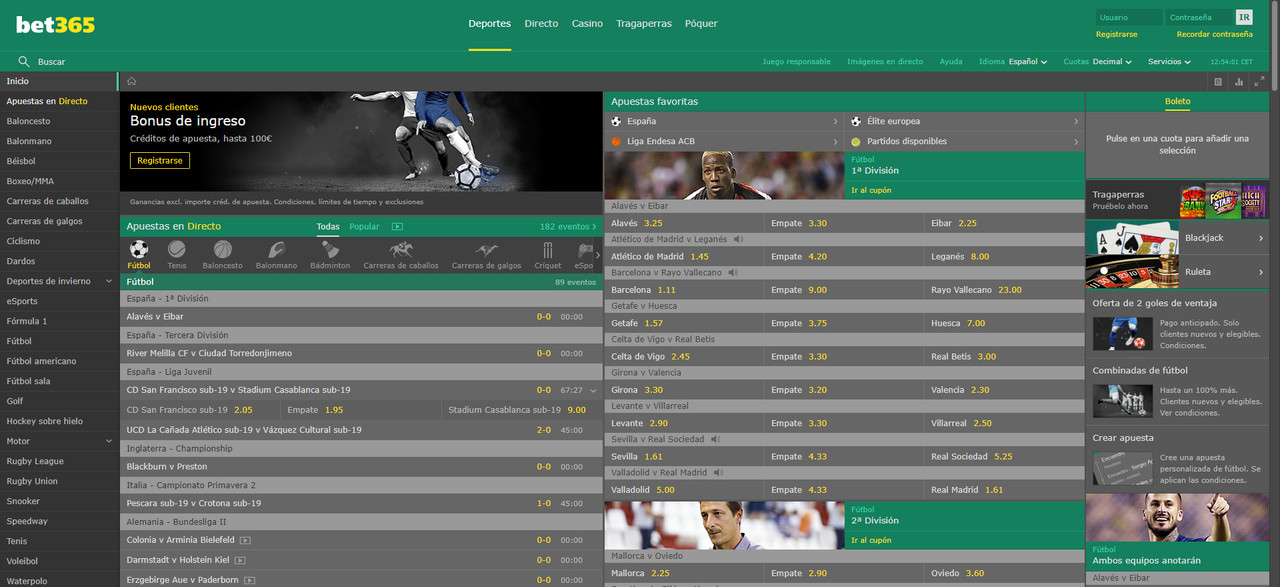Click sound icon beside Atlético de Madrid v Leganés
Image resolution: width=1280 pixels, height=587 pixels.
(x=738, y=239)
